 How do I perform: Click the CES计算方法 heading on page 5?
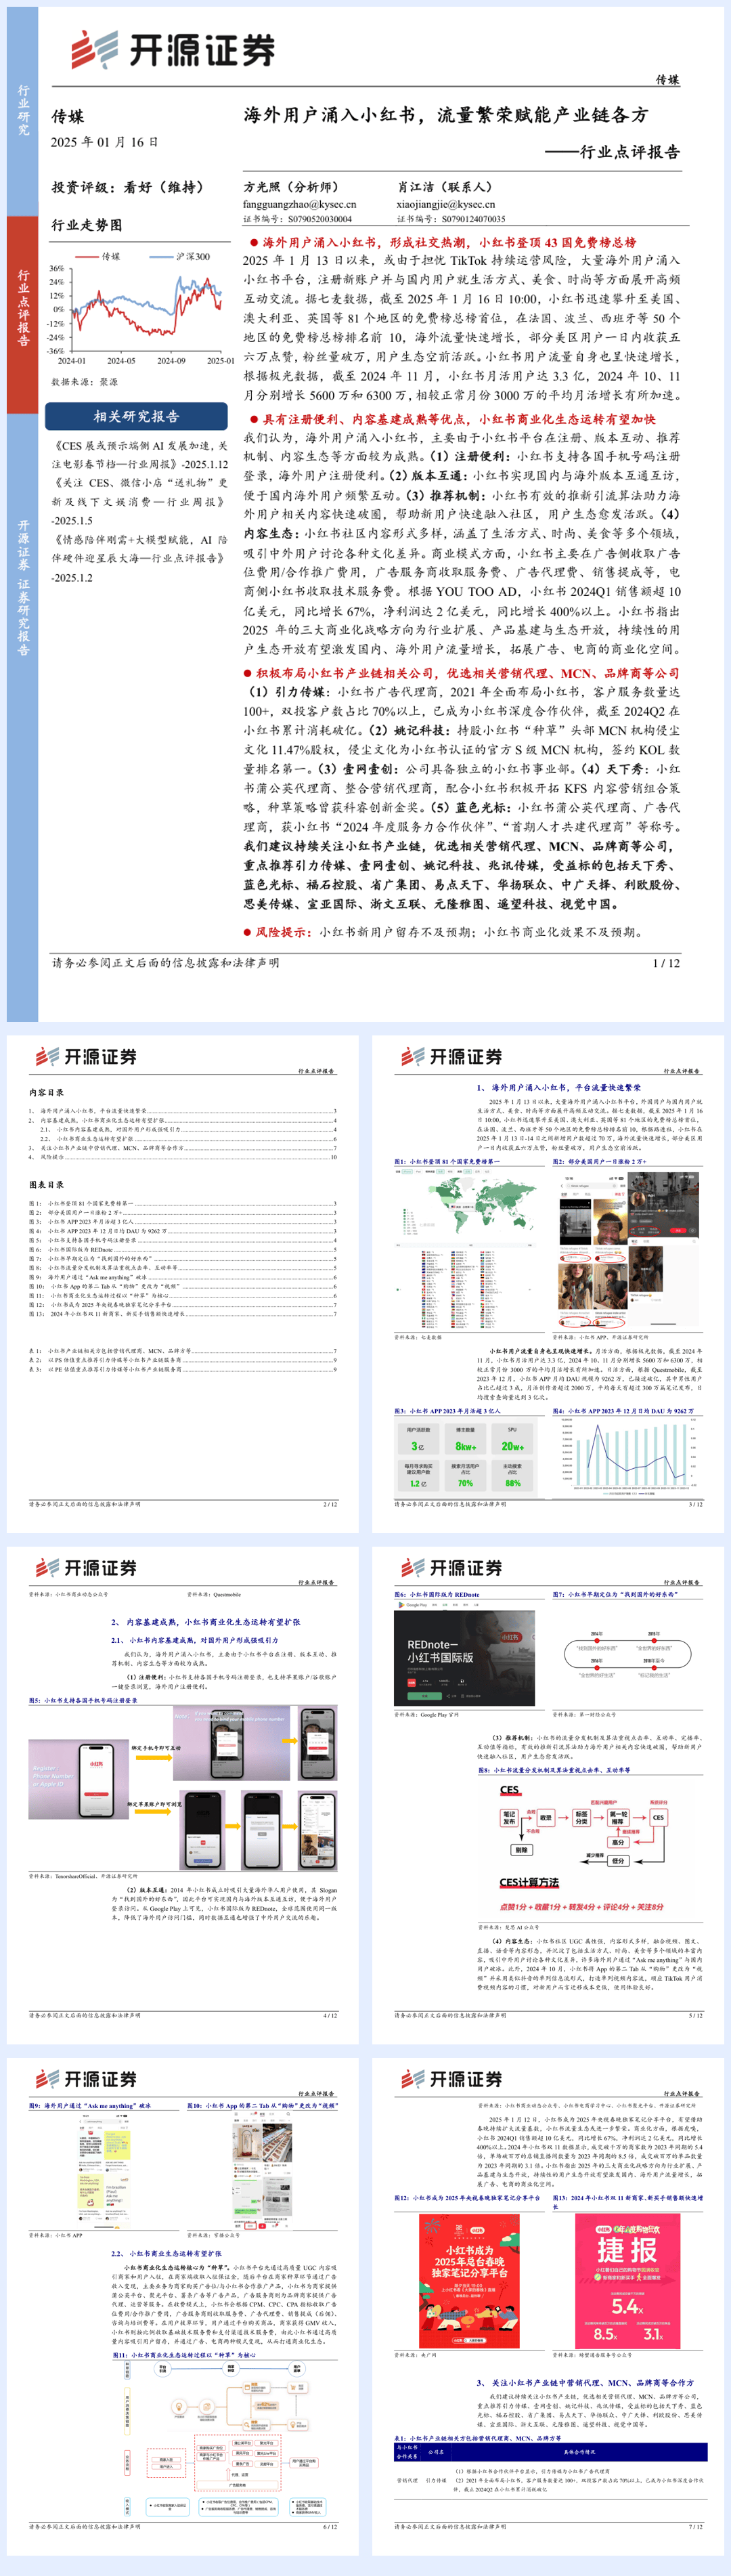529,1883
